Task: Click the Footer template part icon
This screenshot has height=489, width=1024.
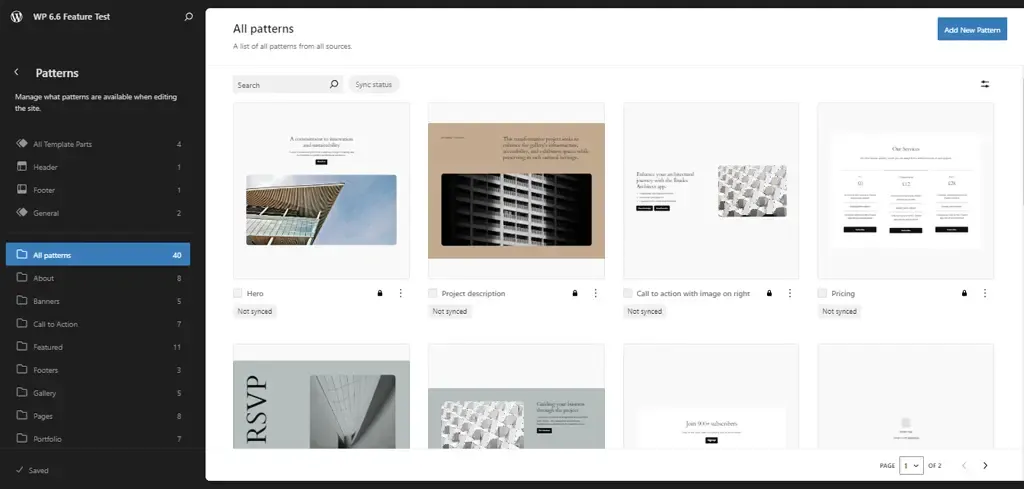Action: [x=22, y=189]
